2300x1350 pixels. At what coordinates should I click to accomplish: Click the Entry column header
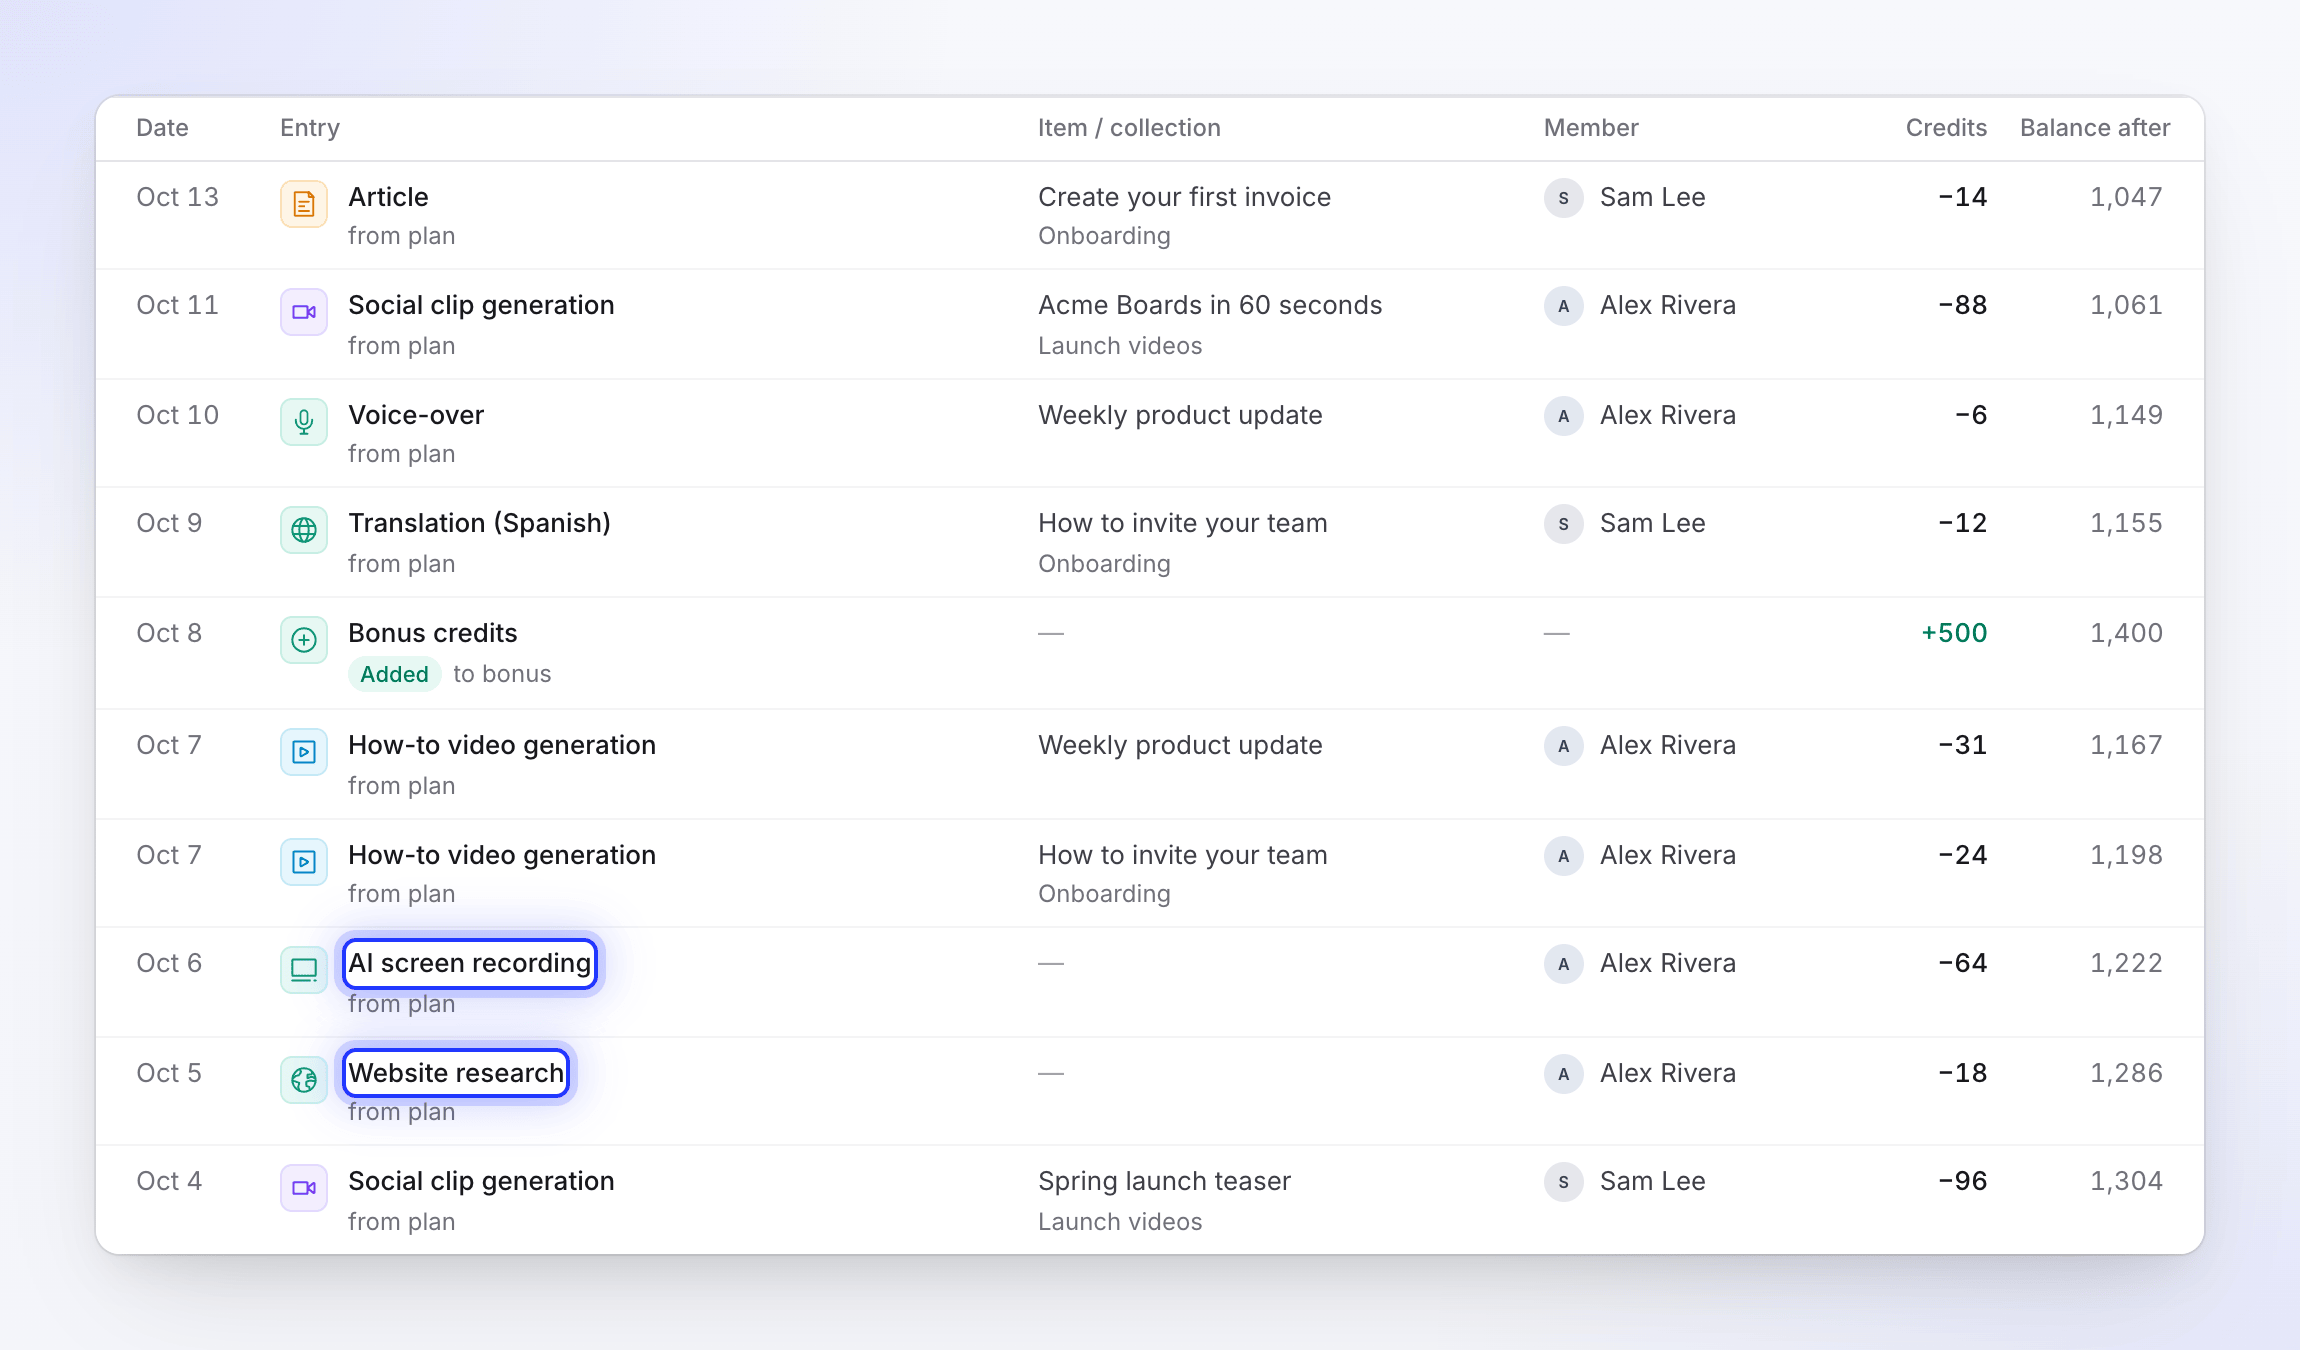coord(310,128)
